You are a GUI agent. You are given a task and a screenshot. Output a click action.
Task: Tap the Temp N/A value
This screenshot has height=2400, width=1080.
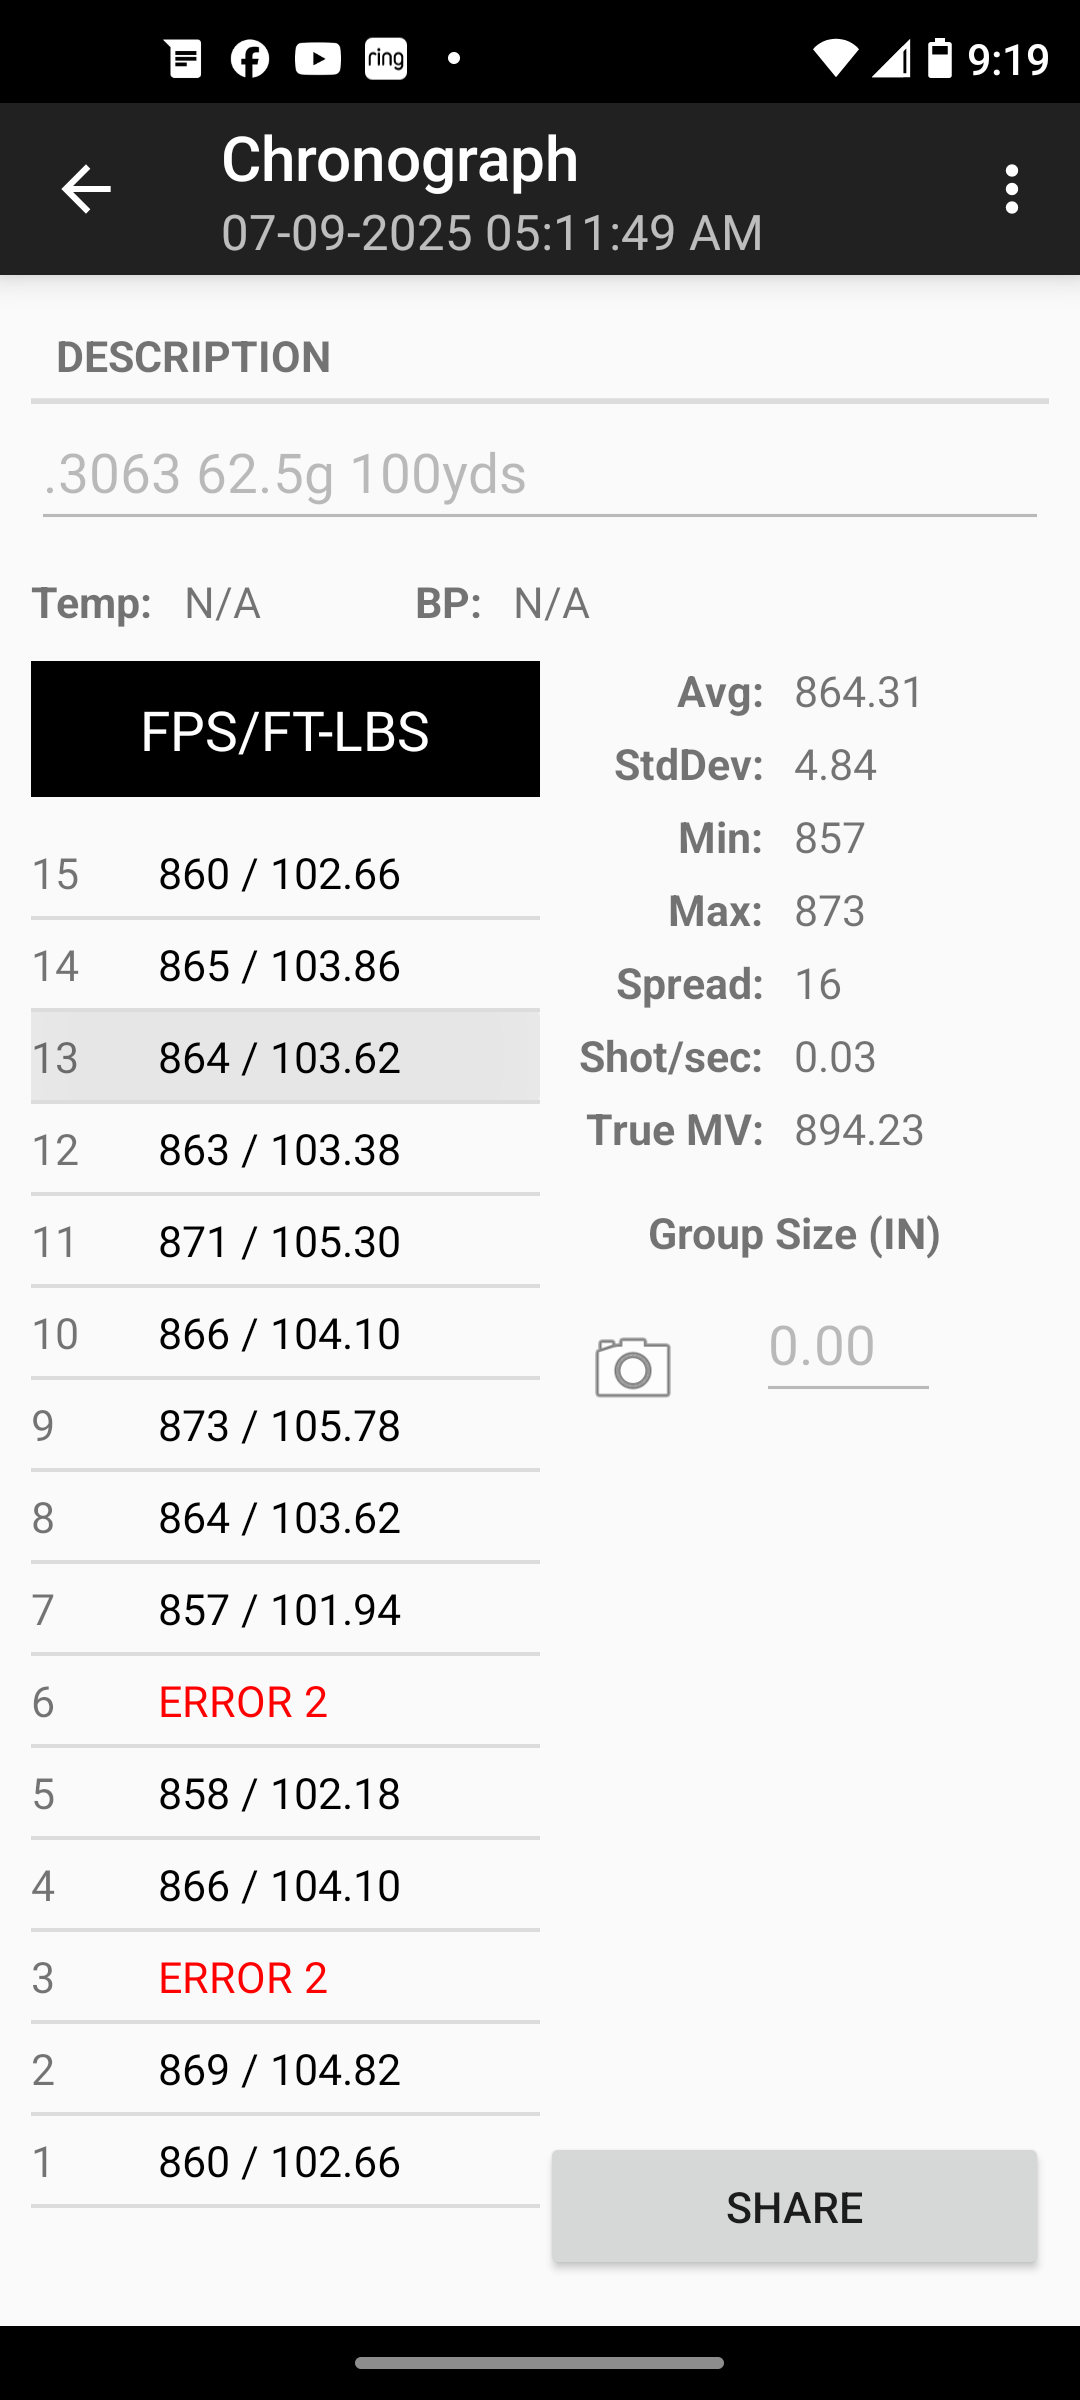pyautogui.click(x=222, y=603)
